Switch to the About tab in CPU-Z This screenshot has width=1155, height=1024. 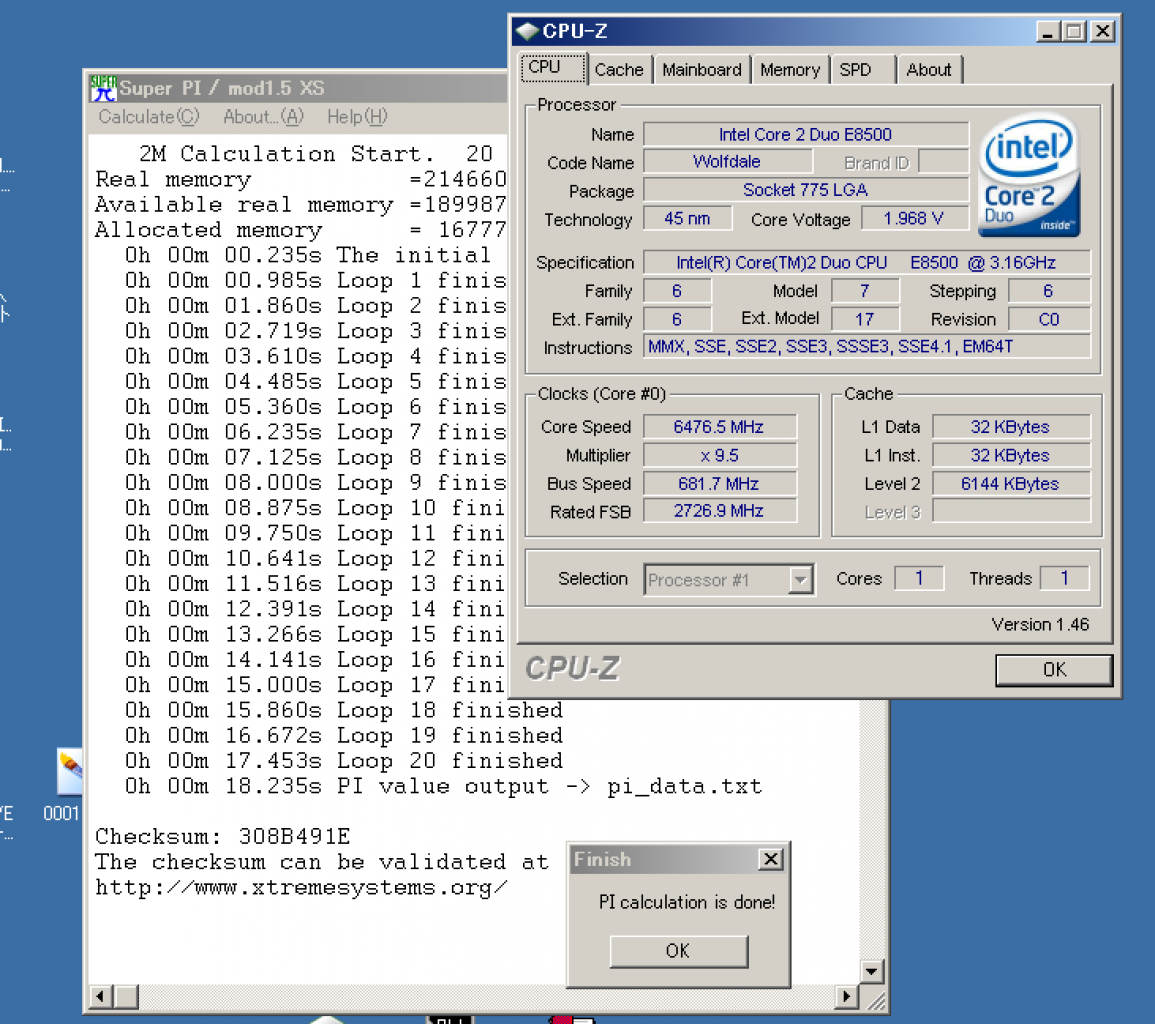tap(929, 70)
